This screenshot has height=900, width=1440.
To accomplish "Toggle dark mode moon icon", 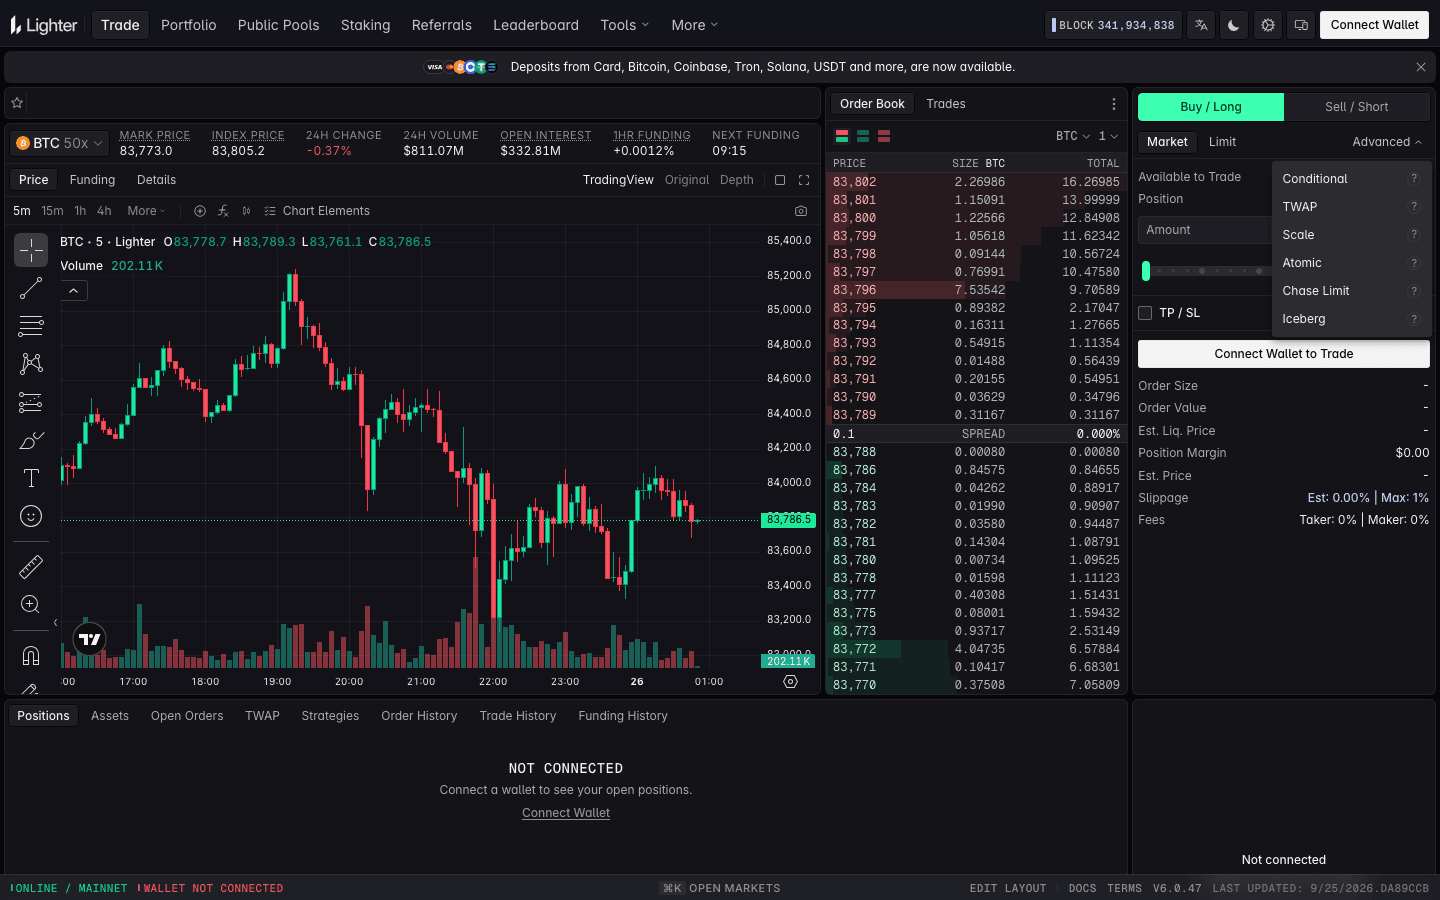I will tap(1234, 25).
